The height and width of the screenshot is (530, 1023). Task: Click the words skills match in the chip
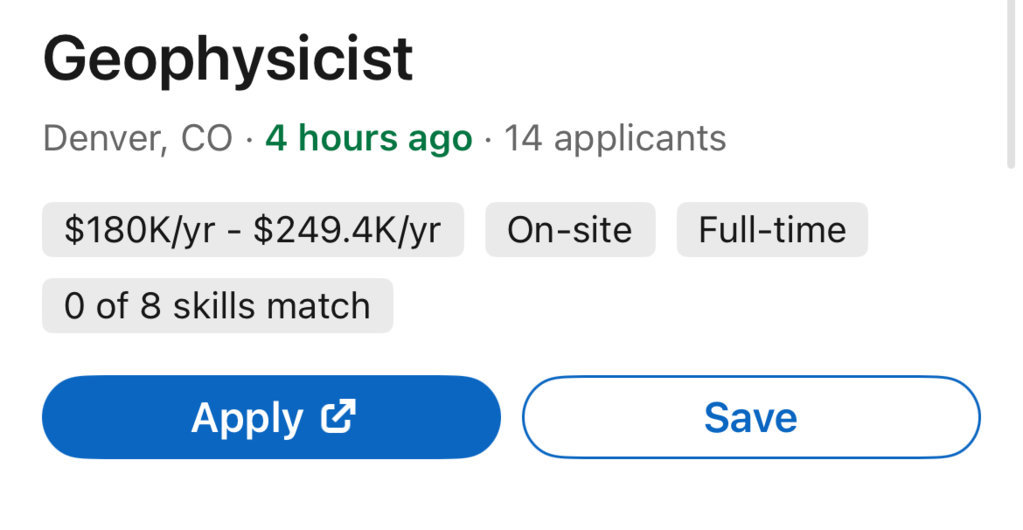pos(271,305)
